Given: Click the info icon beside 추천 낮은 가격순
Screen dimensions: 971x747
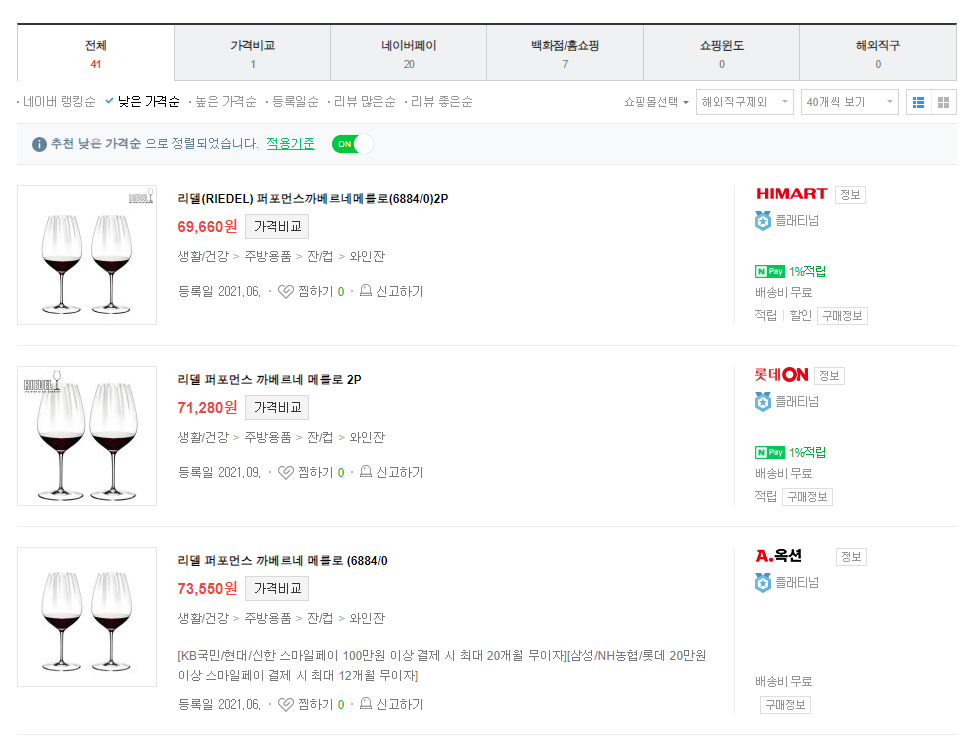Looking at the screenshot, I should tap(39, 144).
